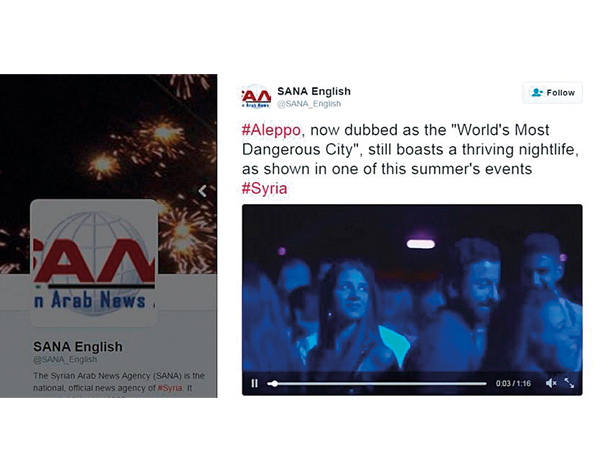
Task: Select SANA English profile name in sidebar
Action: (x=78, y=346)
